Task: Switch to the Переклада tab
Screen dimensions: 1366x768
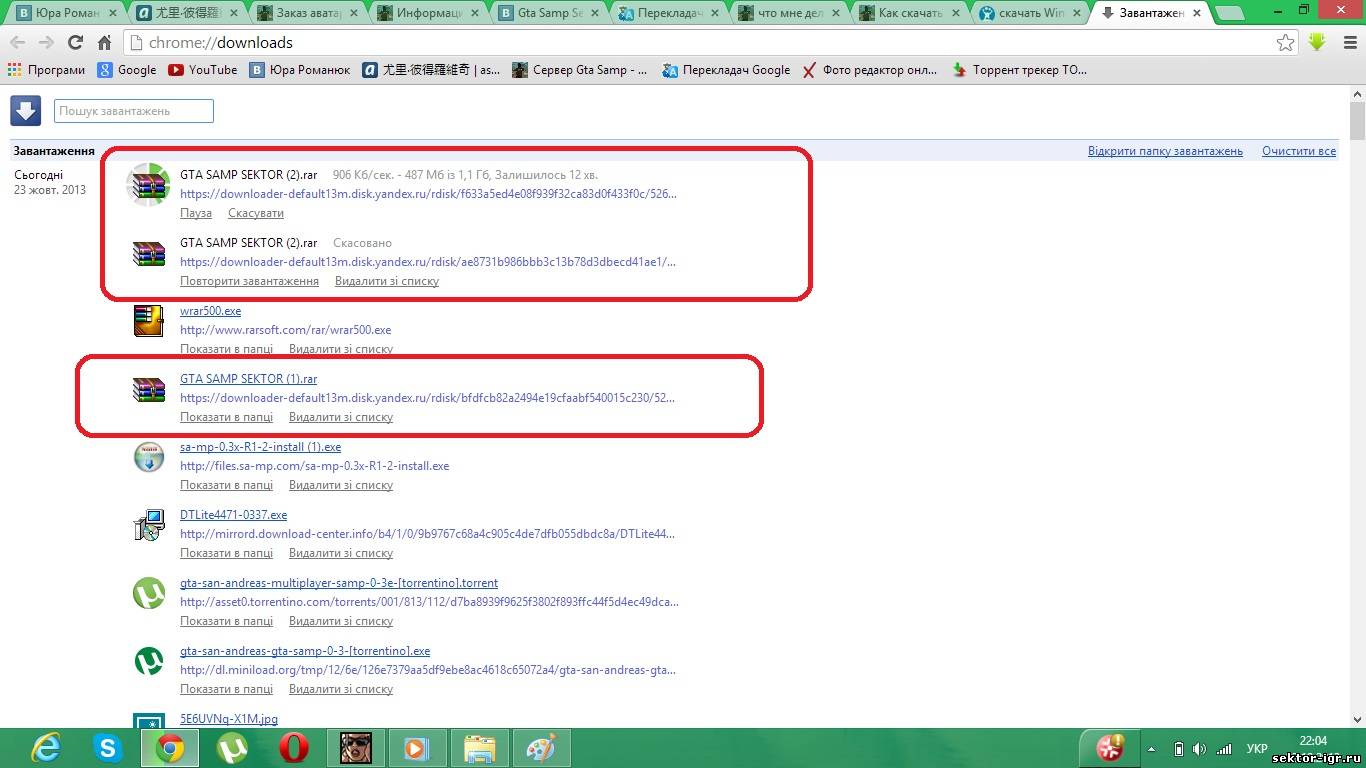Action: [x=671, y=14]
